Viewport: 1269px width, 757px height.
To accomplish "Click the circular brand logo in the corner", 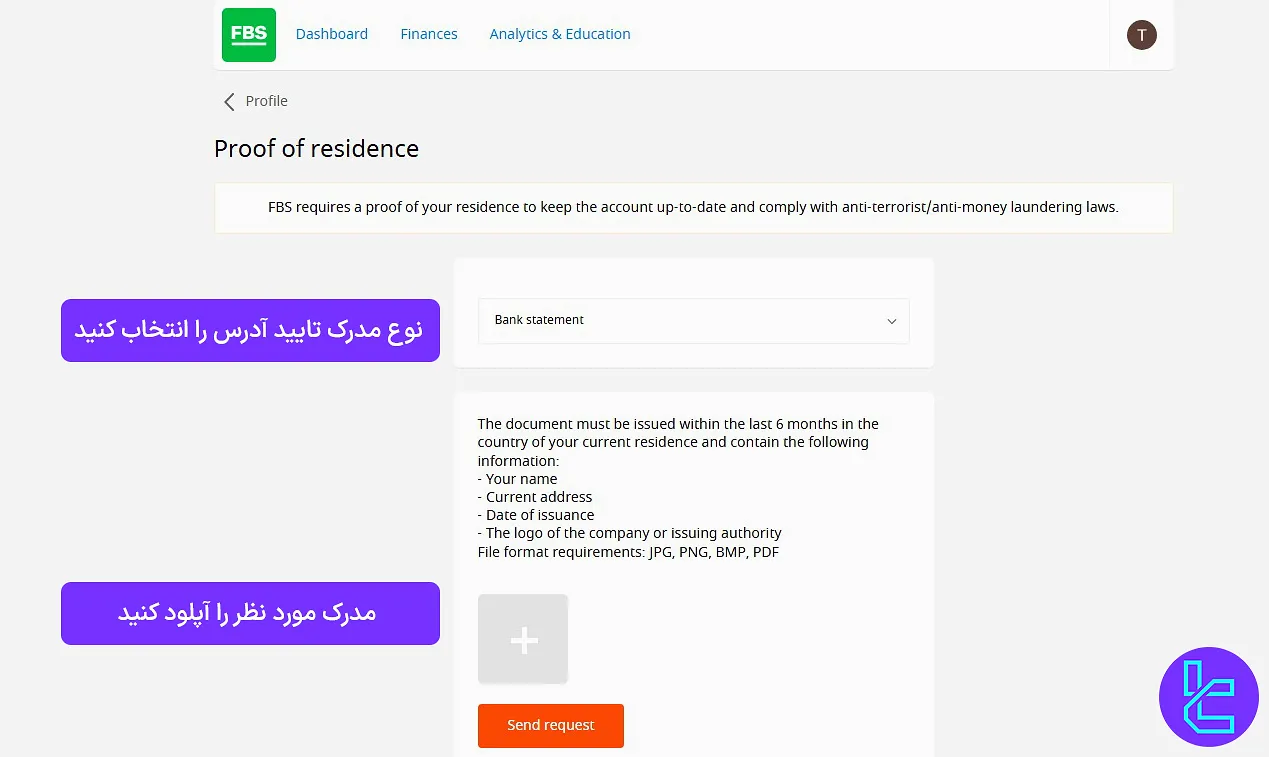I will [1209, 697].
